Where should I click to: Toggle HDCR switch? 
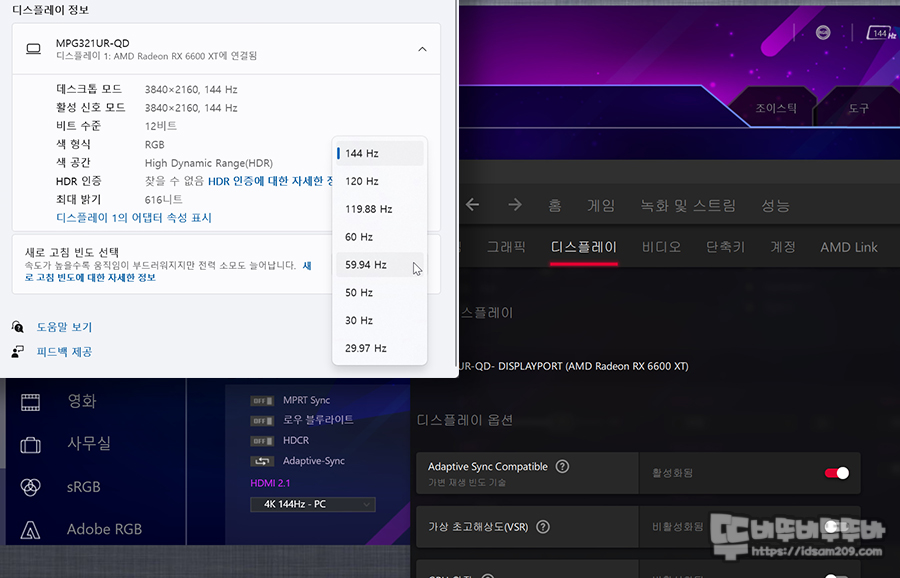click(x=262, y=441)
